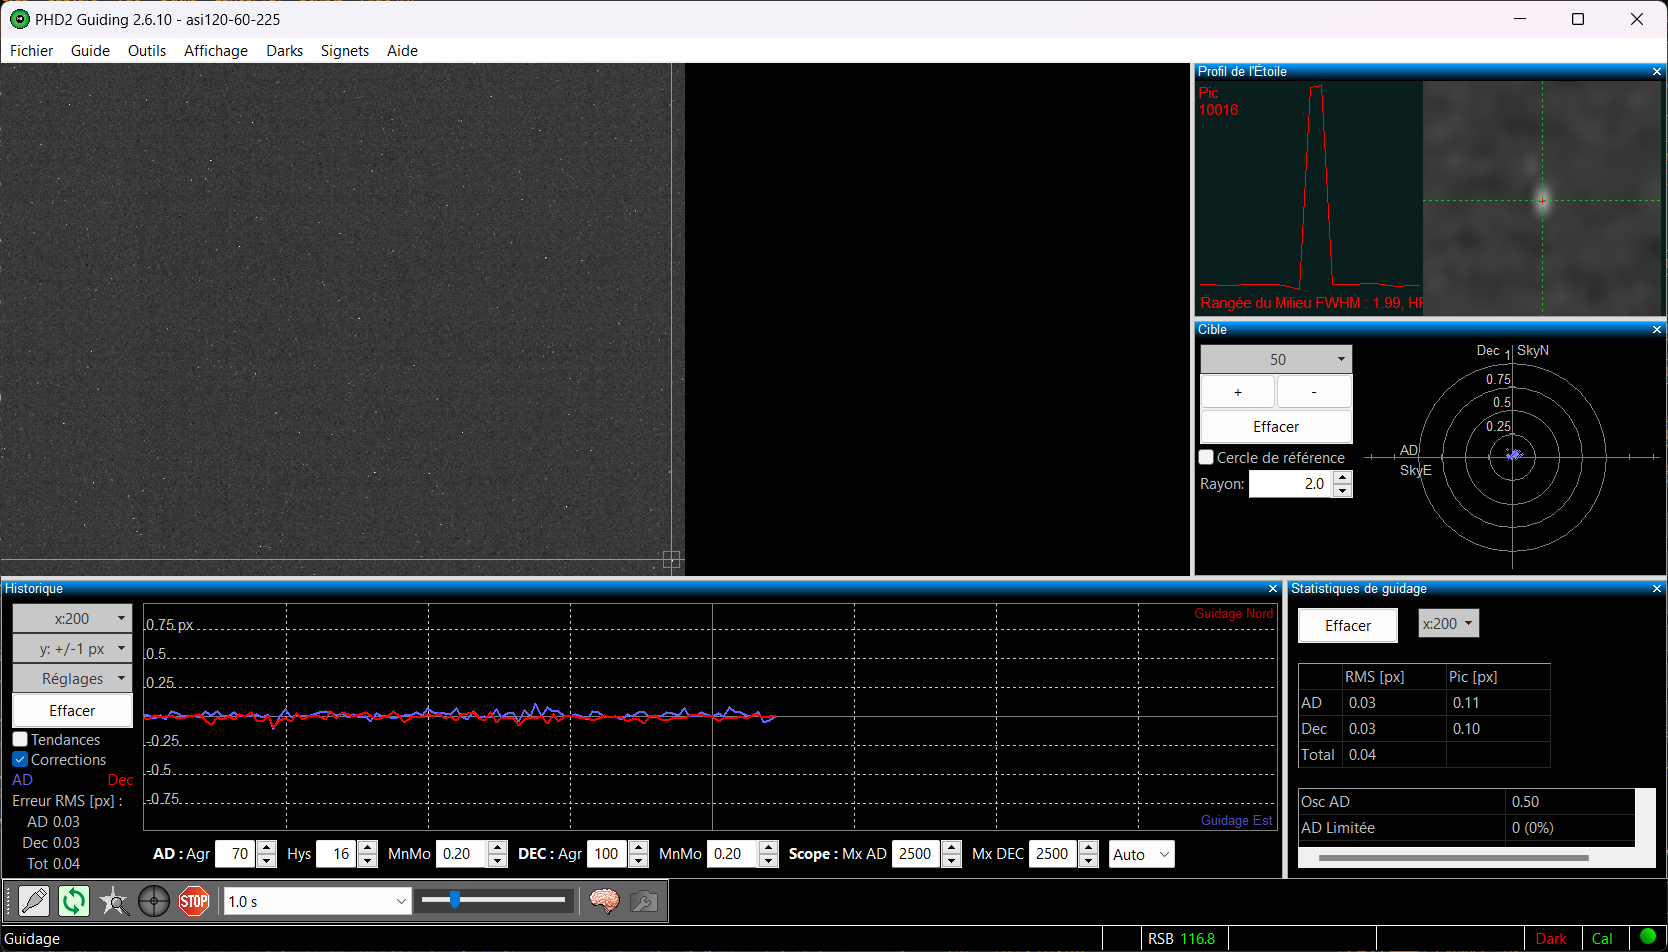This screenshot has height=952, width=1668.
Task: Click the DEC MnMo field
Action: click(733, 854)
